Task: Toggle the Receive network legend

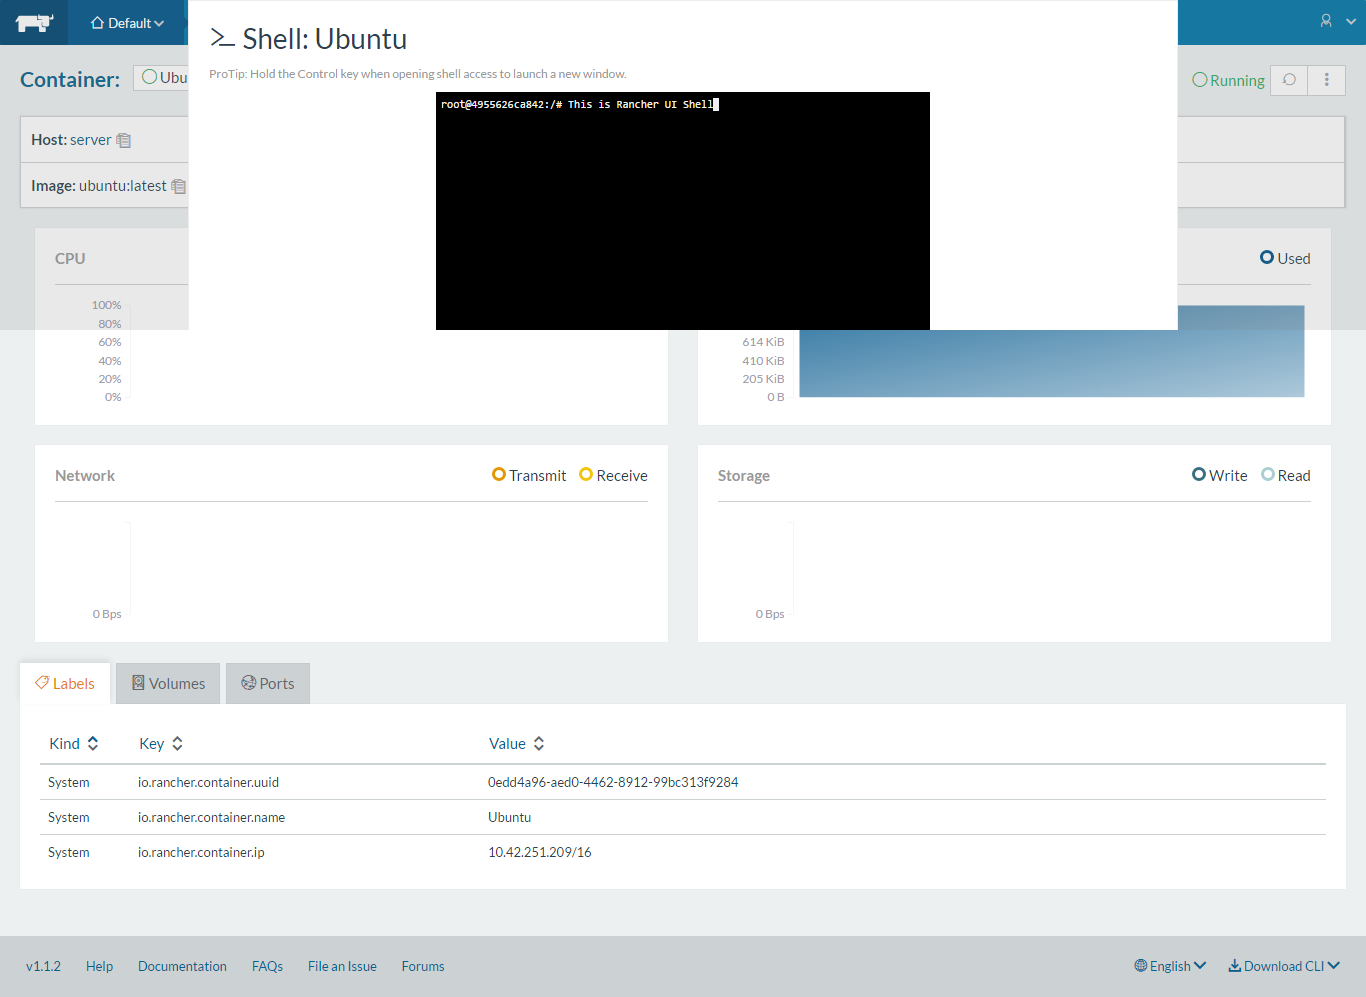Action: click(614, 475)
